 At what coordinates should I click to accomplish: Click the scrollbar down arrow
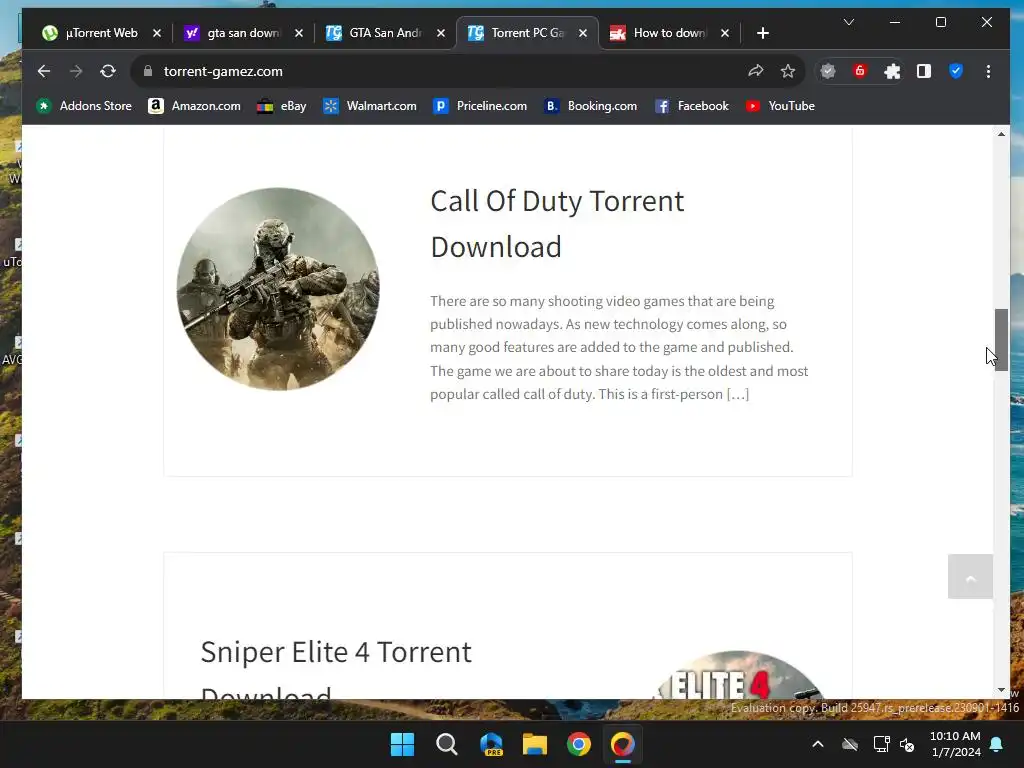tap(1001, 690)
